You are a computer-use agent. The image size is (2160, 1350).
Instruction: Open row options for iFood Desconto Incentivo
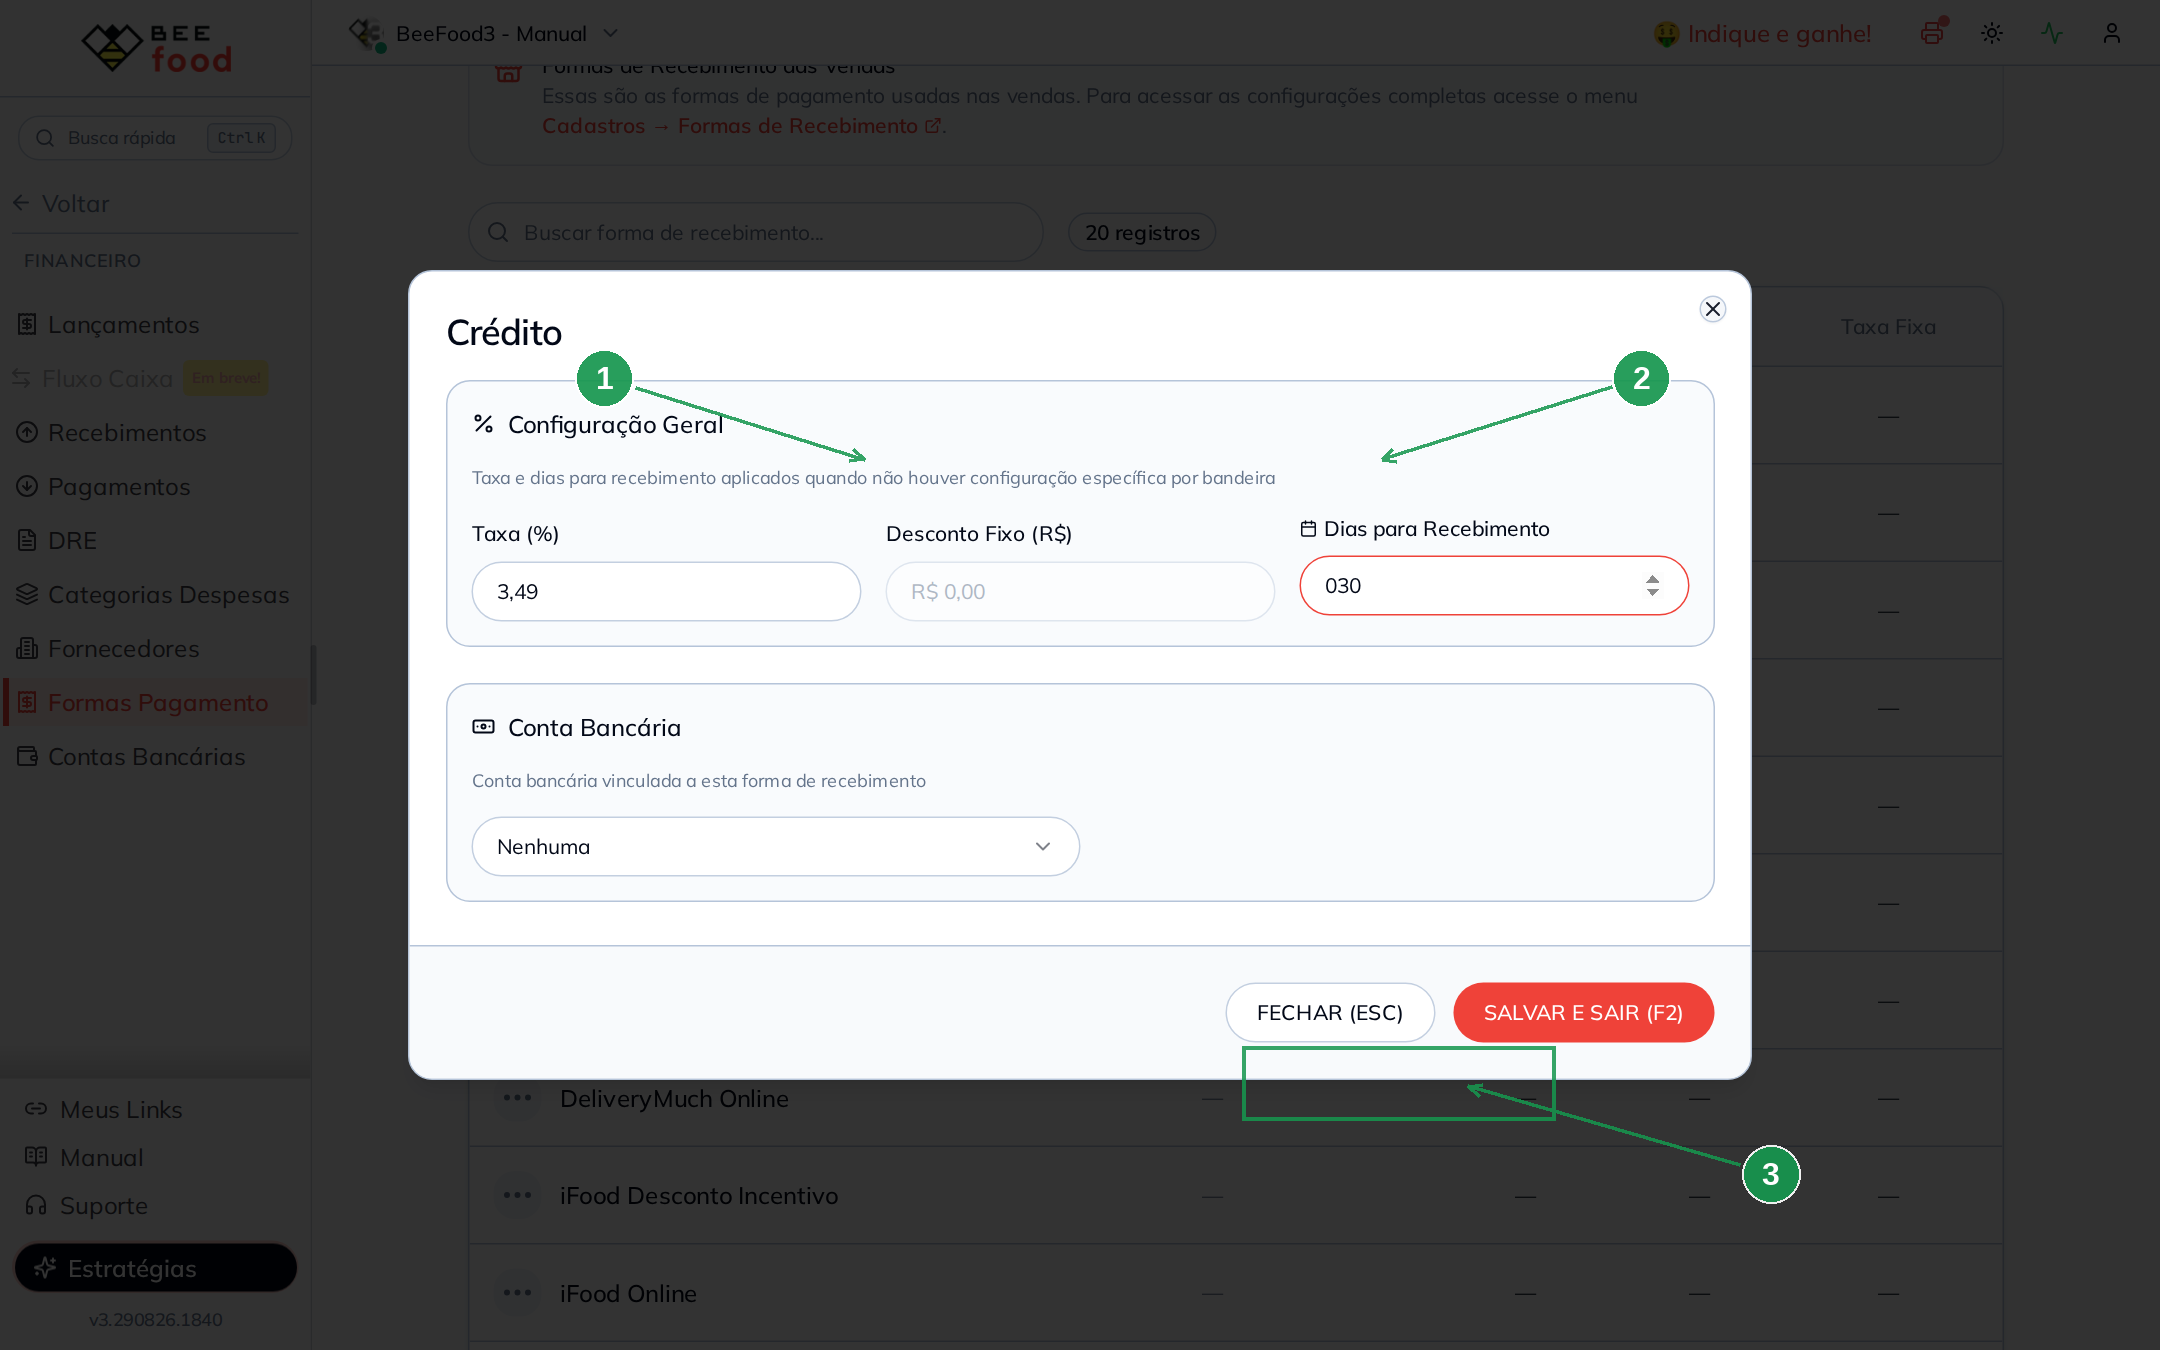[x=517, y=1195]
